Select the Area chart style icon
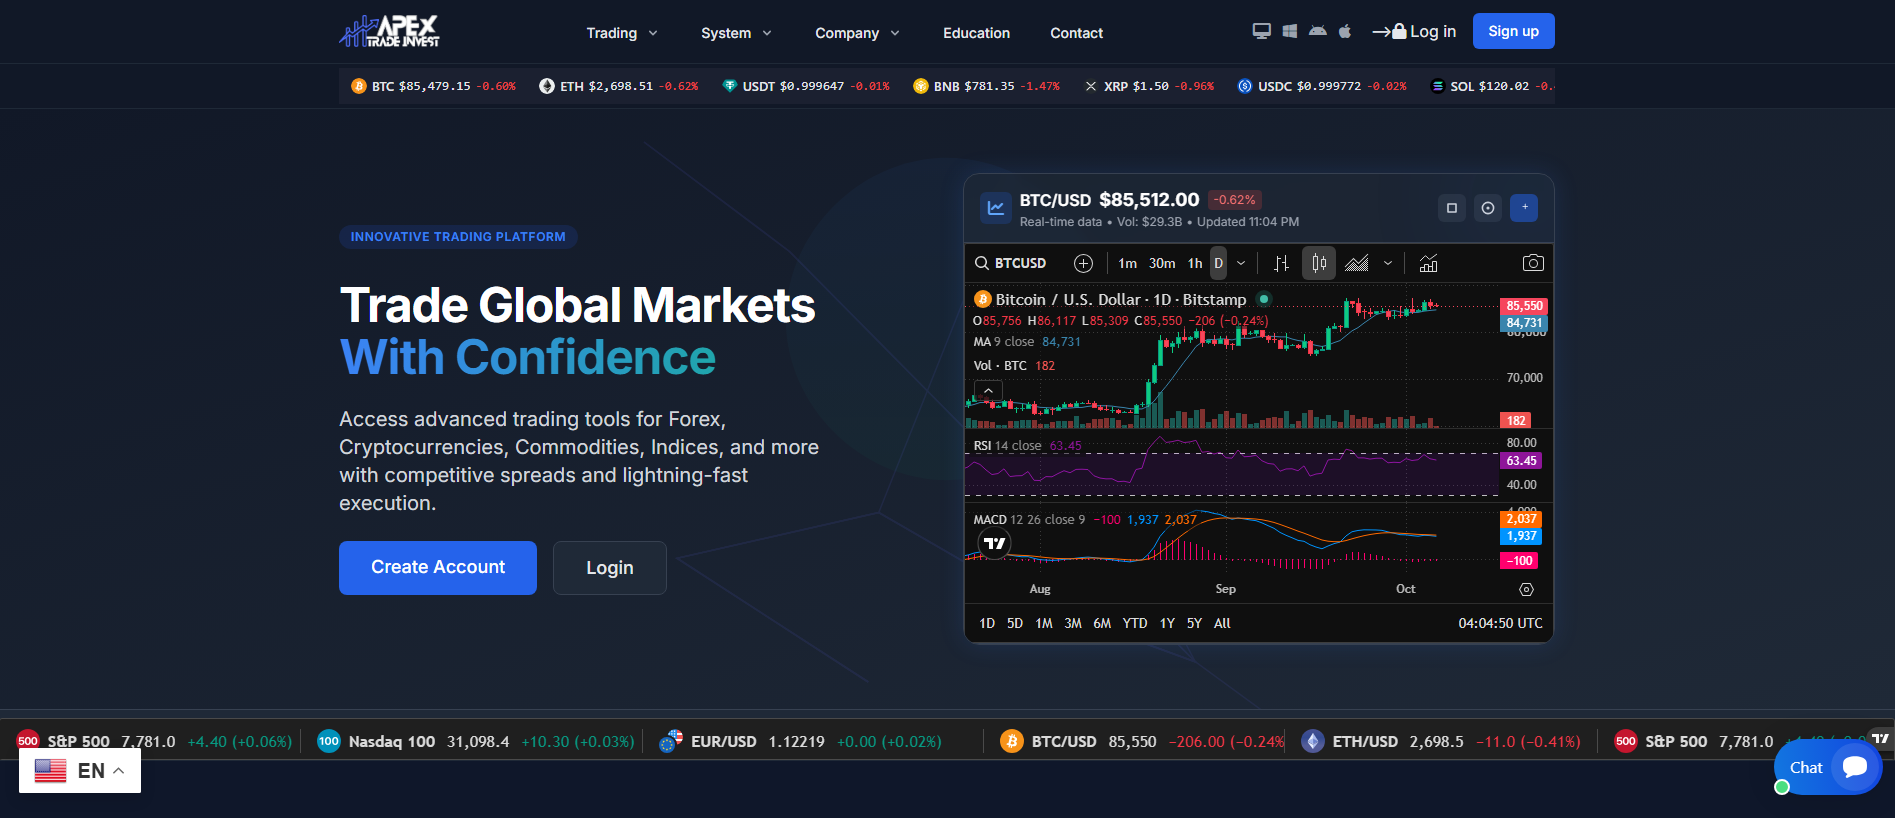 click(x=1356, y=263)
